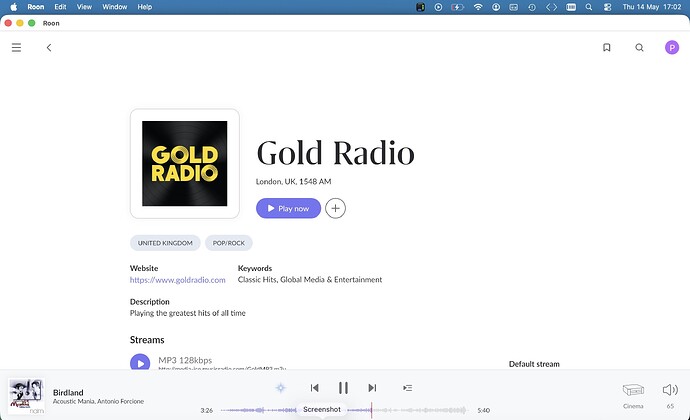This screenshot has height=420, width=690.
Task: Select the Cinema audio zone
Action: [x=633, y=394]
